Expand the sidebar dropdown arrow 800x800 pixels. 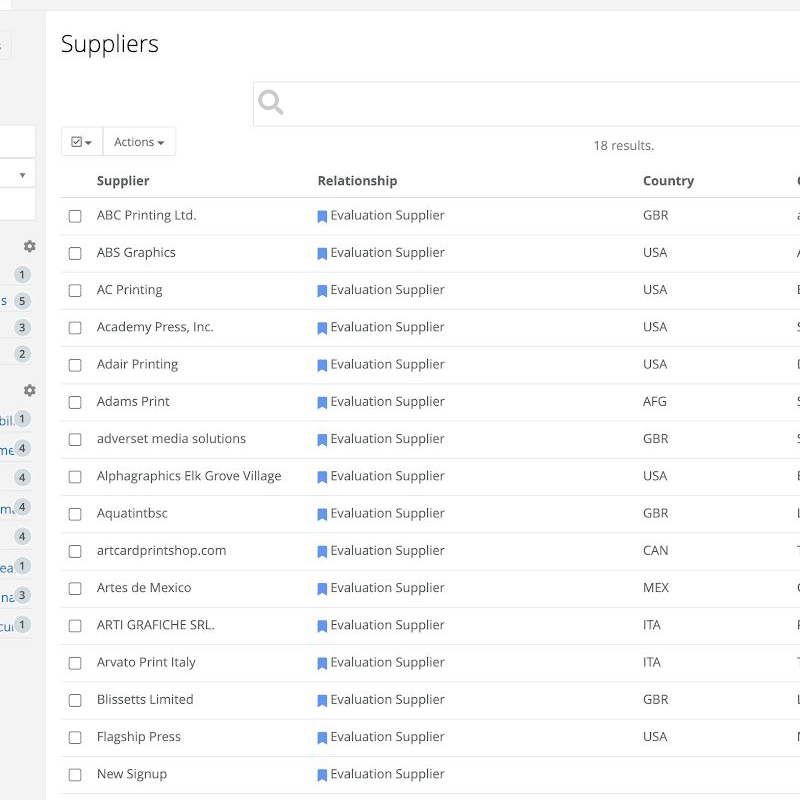coord(22,176)
